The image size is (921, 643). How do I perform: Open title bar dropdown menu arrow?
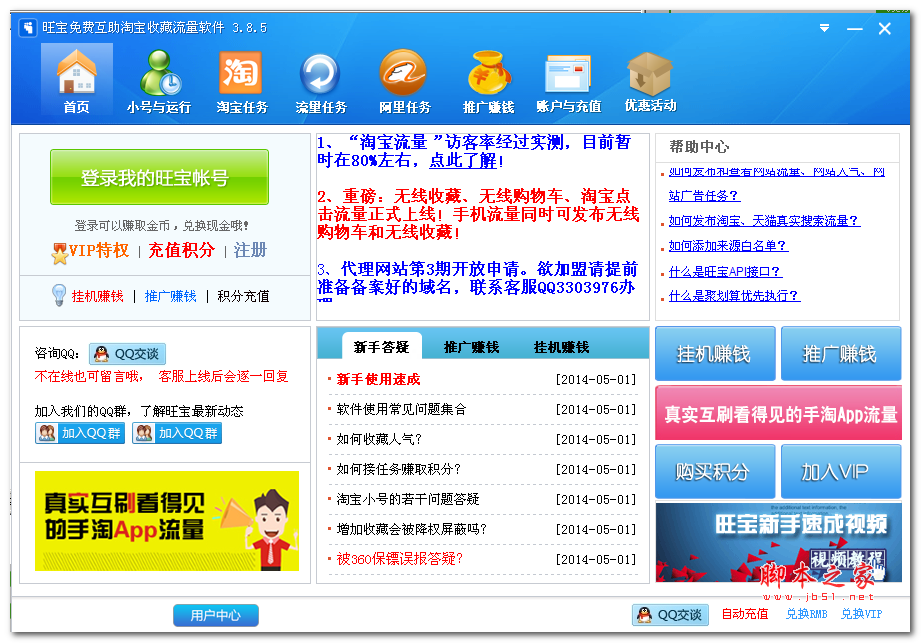pos(825,28)
